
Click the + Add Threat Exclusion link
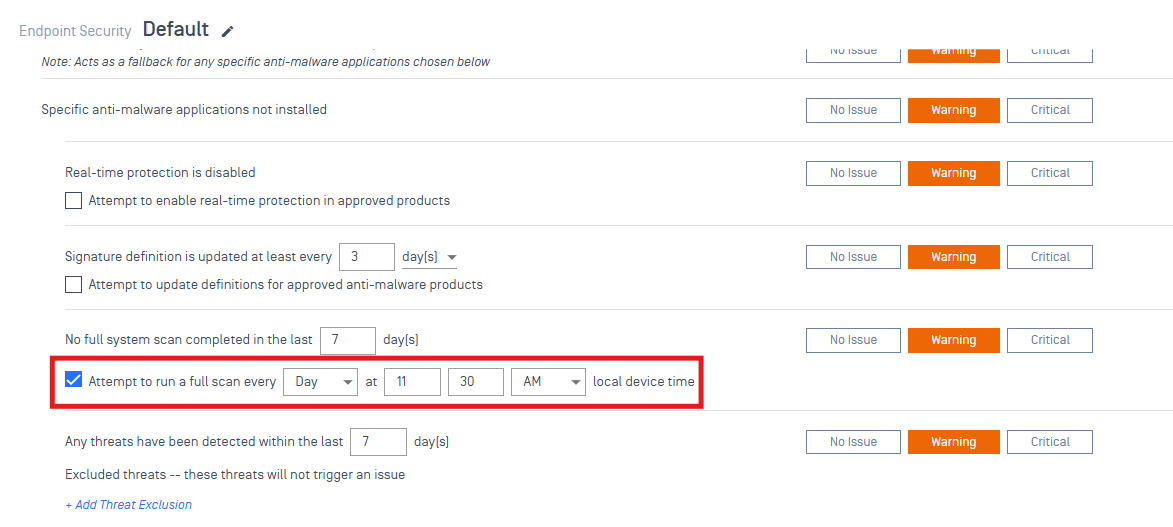(x=129, y=505)
